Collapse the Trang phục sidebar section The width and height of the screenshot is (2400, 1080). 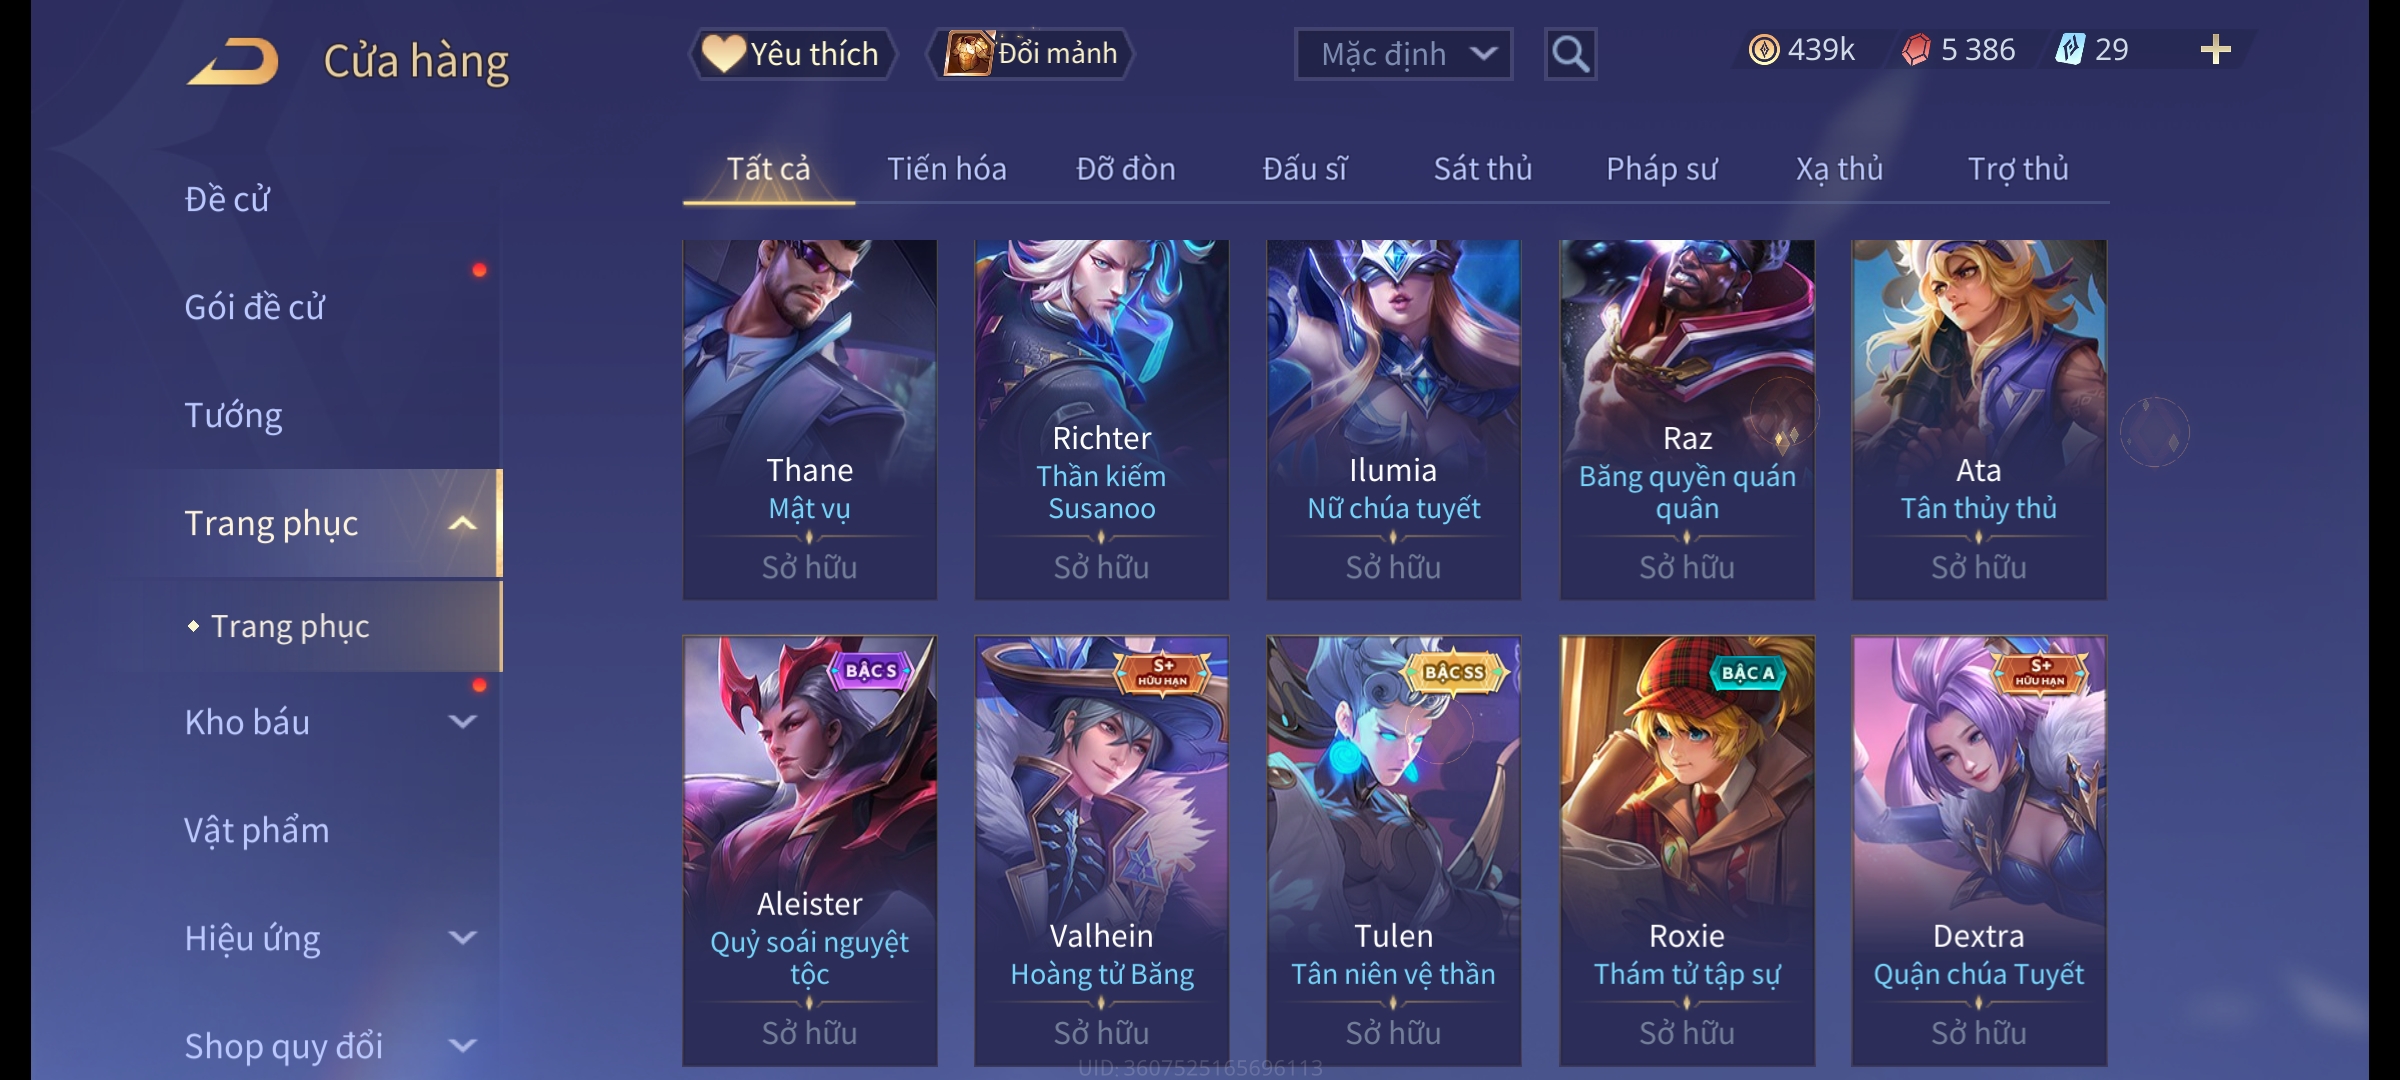[462, 523]
